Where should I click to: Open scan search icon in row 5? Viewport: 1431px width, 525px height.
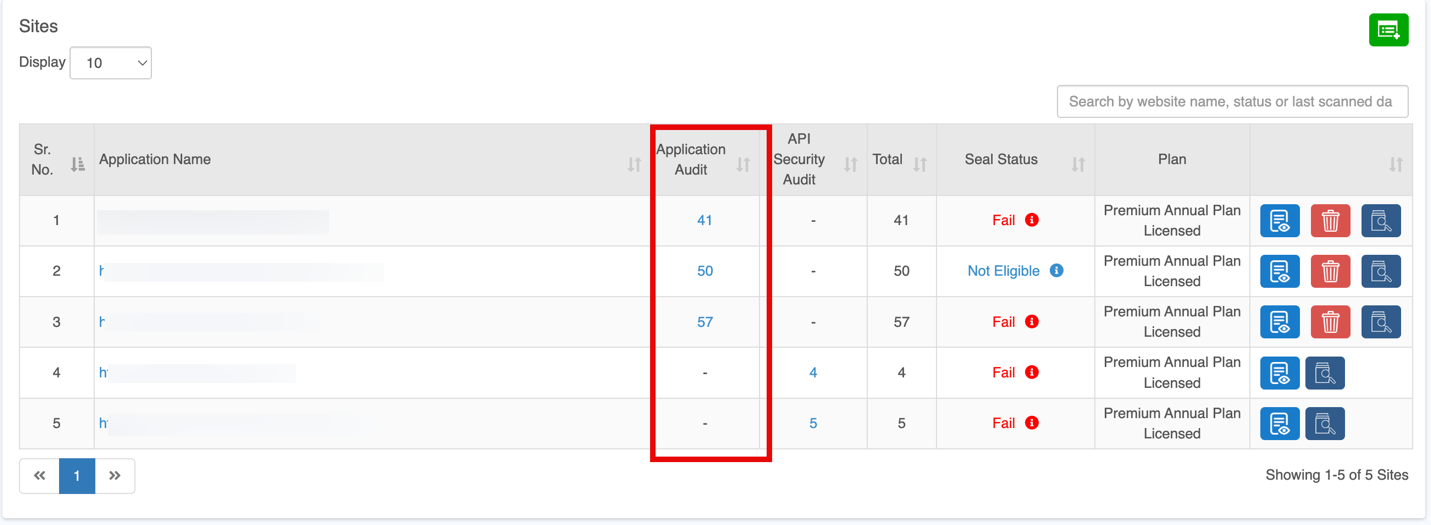pos(1325,424)
